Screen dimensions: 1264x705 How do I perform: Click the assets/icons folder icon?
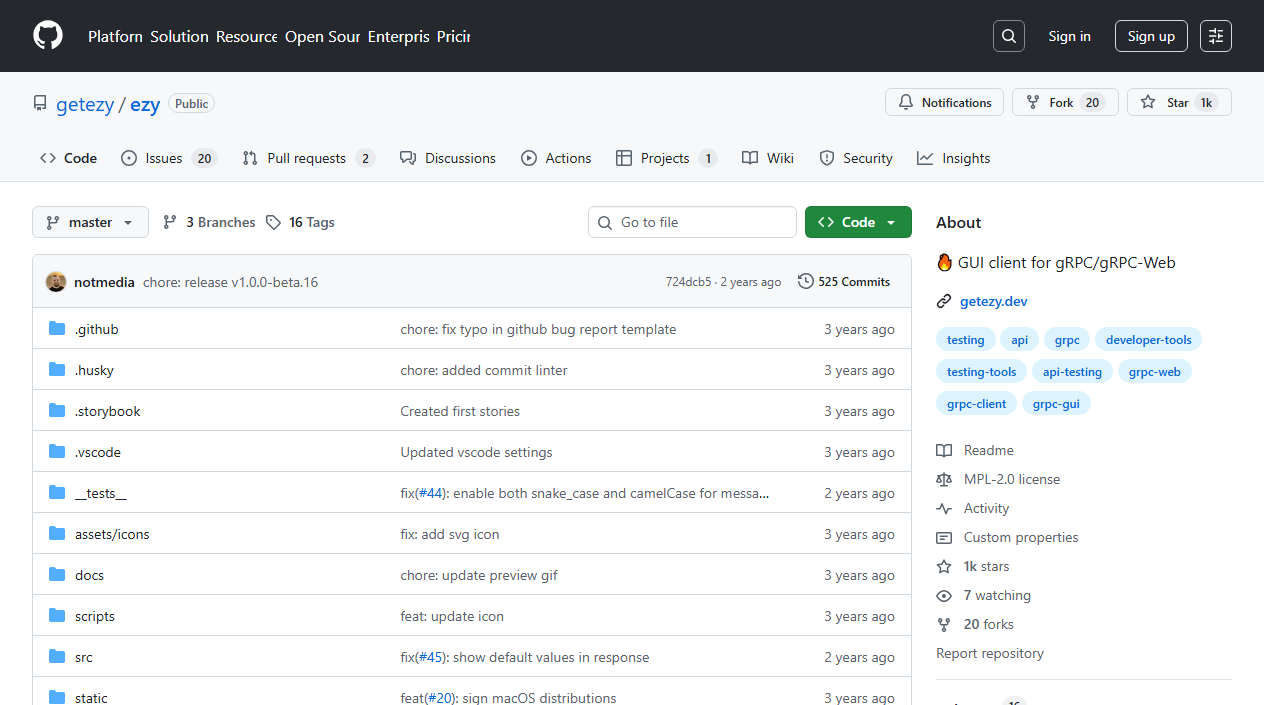pos(57,534)
